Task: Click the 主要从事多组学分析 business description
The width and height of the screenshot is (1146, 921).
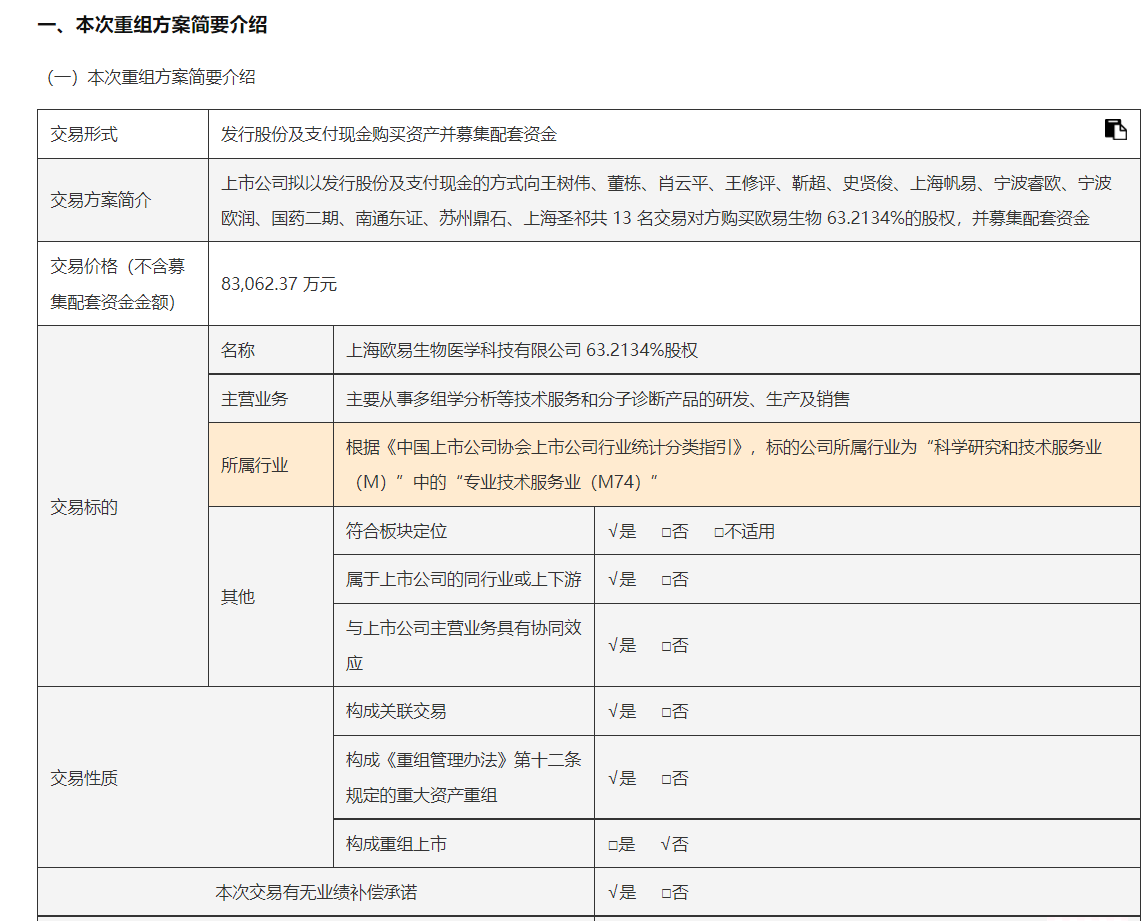Action: point(598,399)
